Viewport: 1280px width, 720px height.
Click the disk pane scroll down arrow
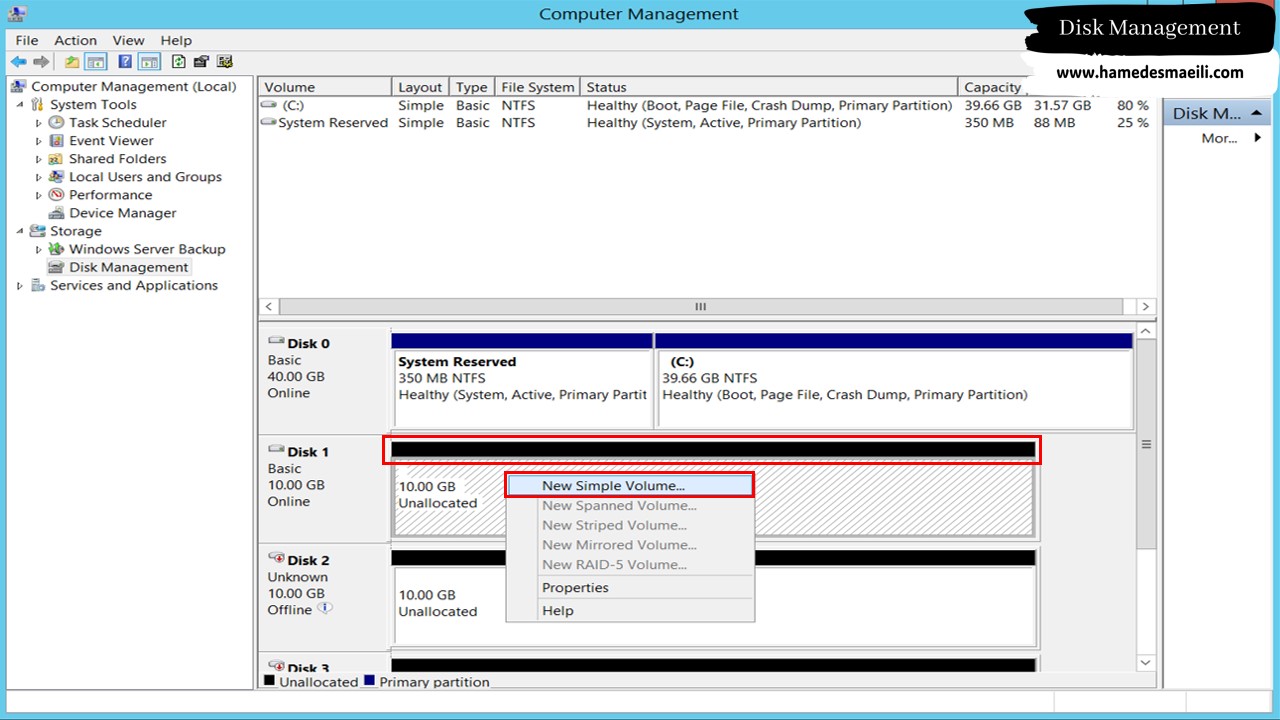point(1146,662)
